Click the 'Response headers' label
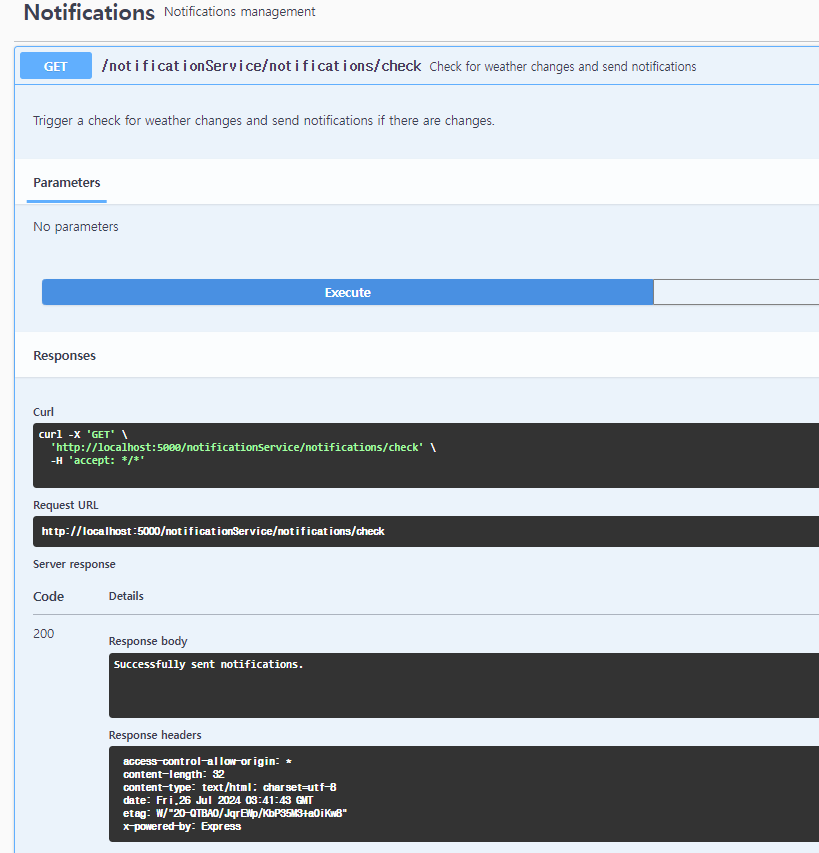 click(155, 735)
